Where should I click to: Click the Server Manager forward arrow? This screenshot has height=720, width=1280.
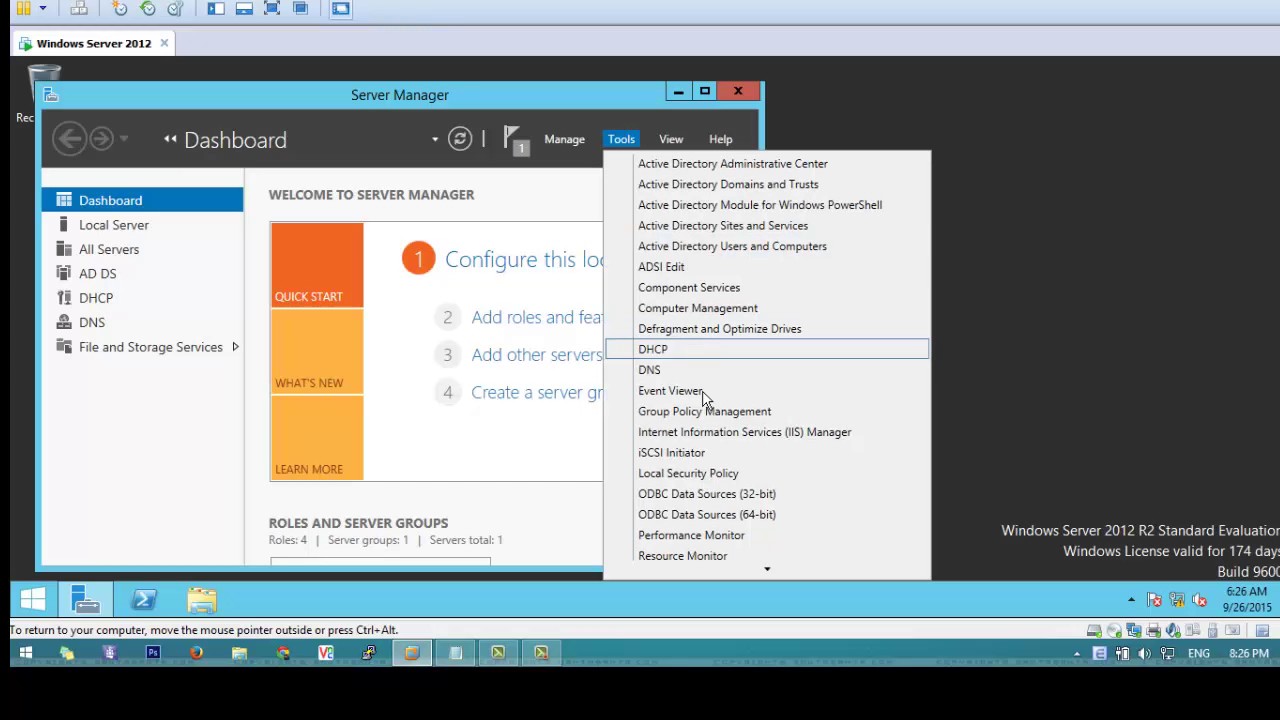(101, 138)
